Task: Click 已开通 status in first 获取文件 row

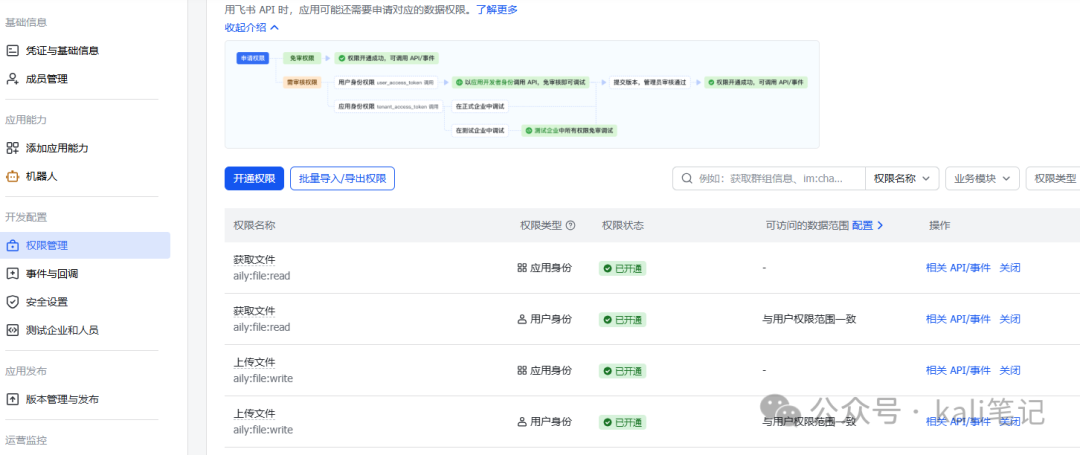Action: [x=623, y=268]
